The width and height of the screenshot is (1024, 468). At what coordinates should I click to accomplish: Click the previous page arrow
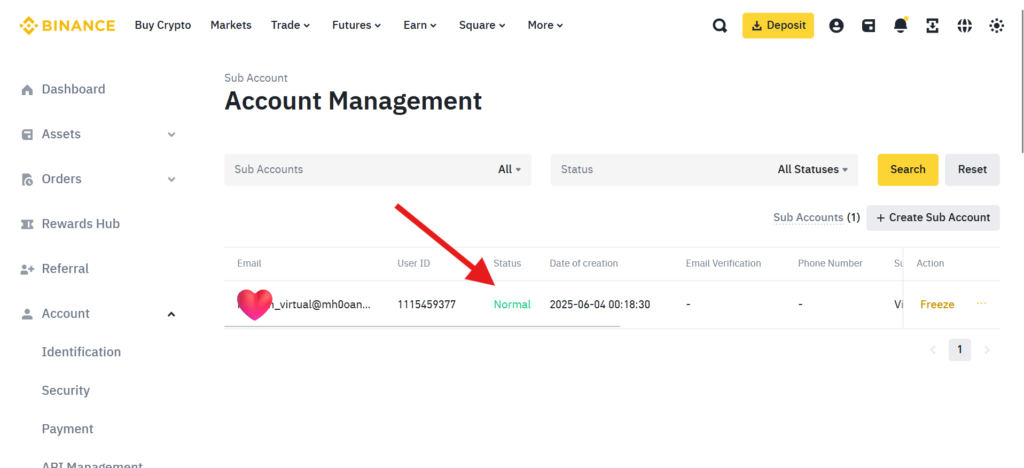click(x=933, y=350)
